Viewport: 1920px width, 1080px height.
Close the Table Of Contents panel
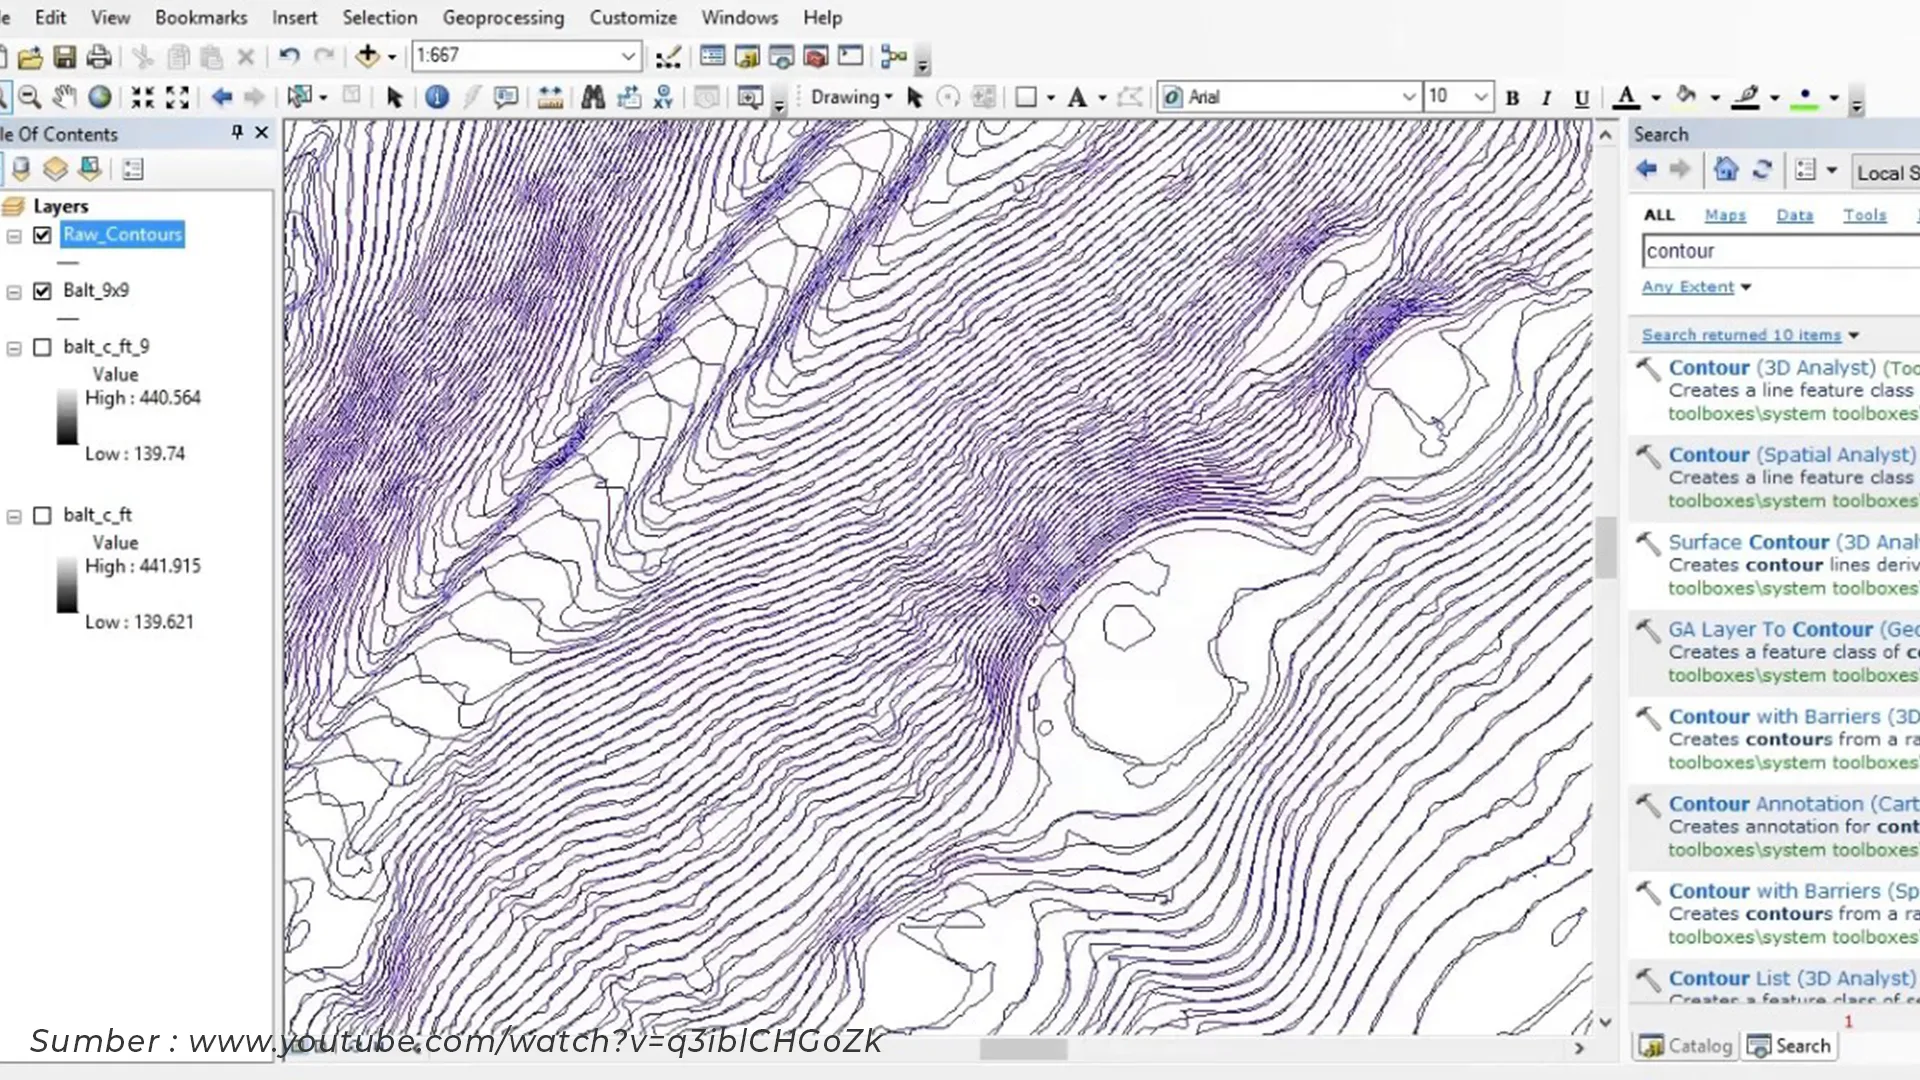coord(262,132)
